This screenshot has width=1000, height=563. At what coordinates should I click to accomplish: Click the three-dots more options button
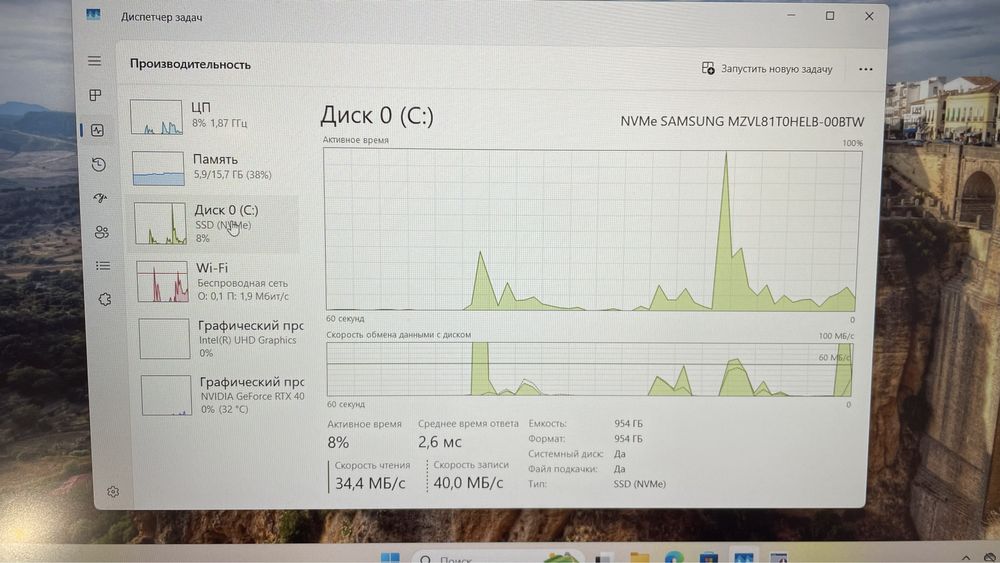(865, 69)
